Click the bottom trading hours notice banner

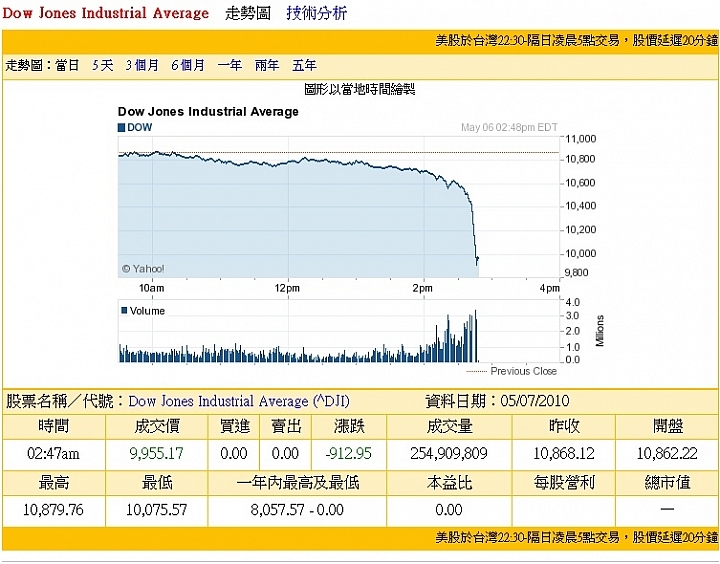[360, 538]
